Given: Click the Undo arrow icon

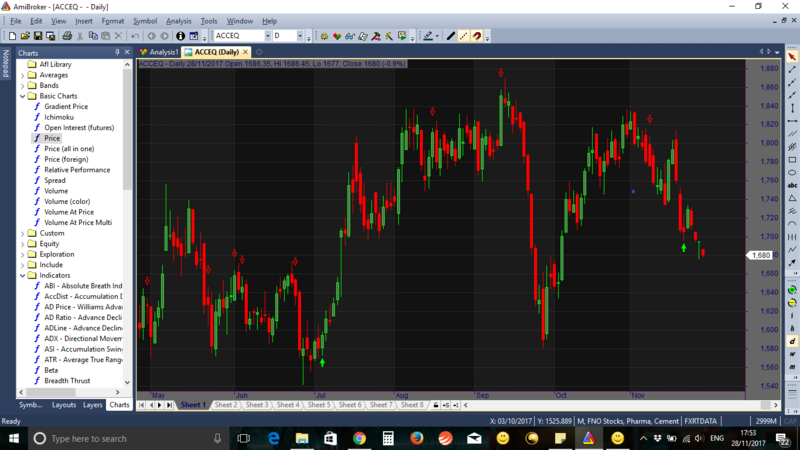Looking at the screenshot, I should tap(135, 36).
